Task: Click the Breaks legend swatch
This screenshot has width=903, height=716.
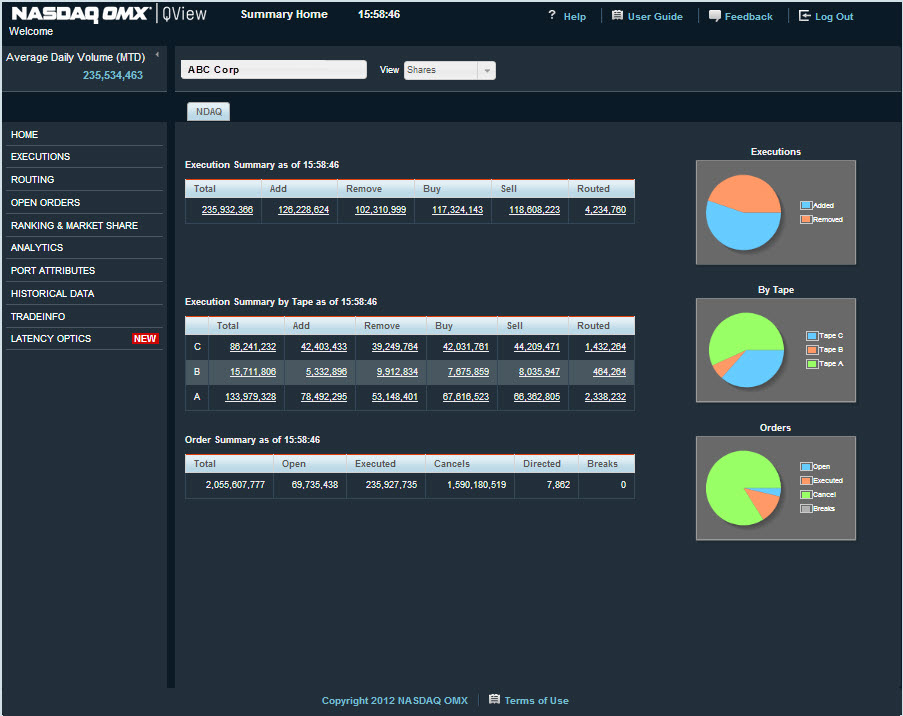Action: tap(806, 508)
